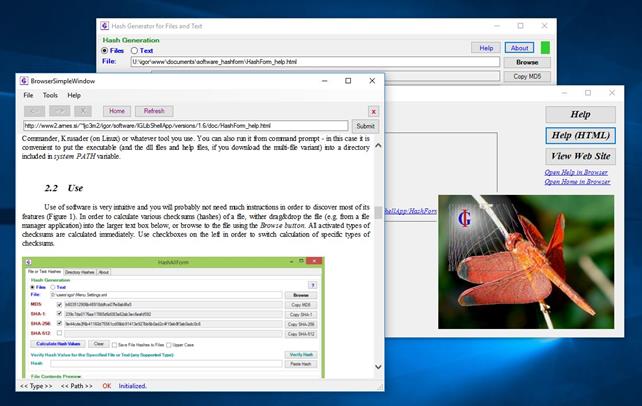Click the browser forward arrow button
Image resolution: width=642 pixels, height=406 pixels.
[x=59, y=110]
